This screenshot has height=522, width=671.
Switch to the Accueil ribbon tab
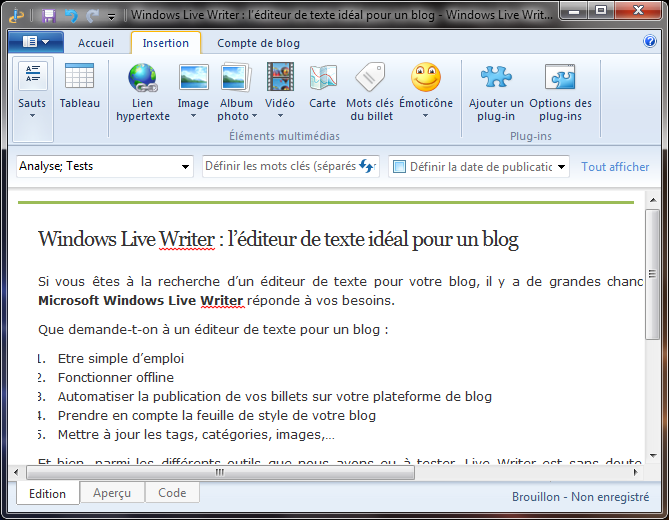point(96,43)
